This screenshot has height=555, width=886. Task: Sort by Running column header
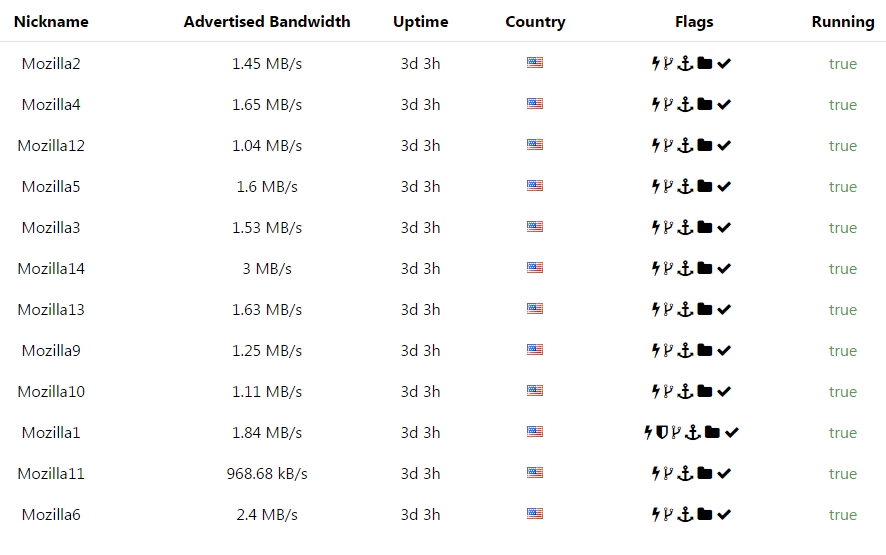843,21
